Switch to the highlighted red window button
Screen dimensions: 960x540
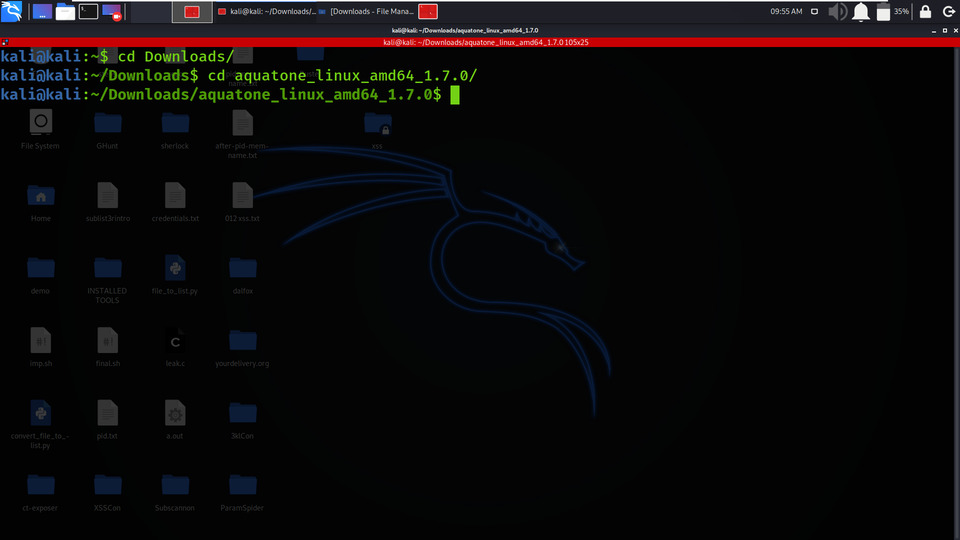(x=192, y=12)
